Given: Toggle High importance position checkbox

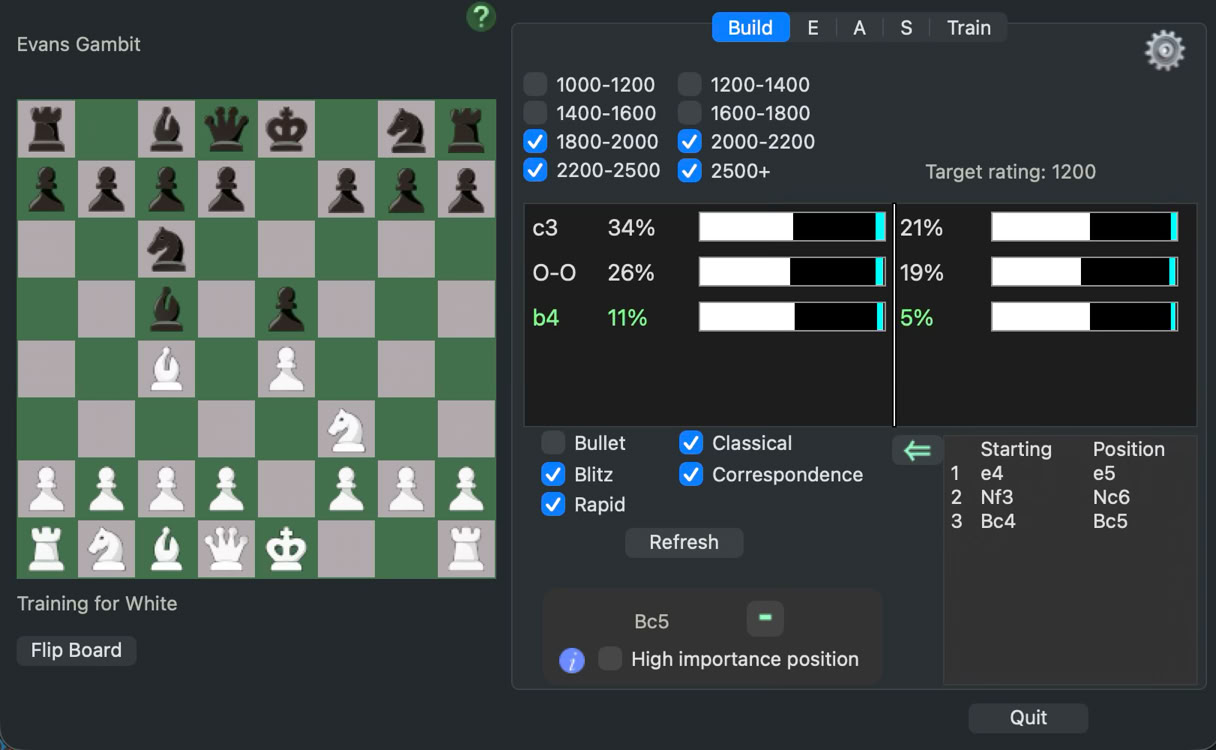Looking at the screenshot, I should (610, 659).
